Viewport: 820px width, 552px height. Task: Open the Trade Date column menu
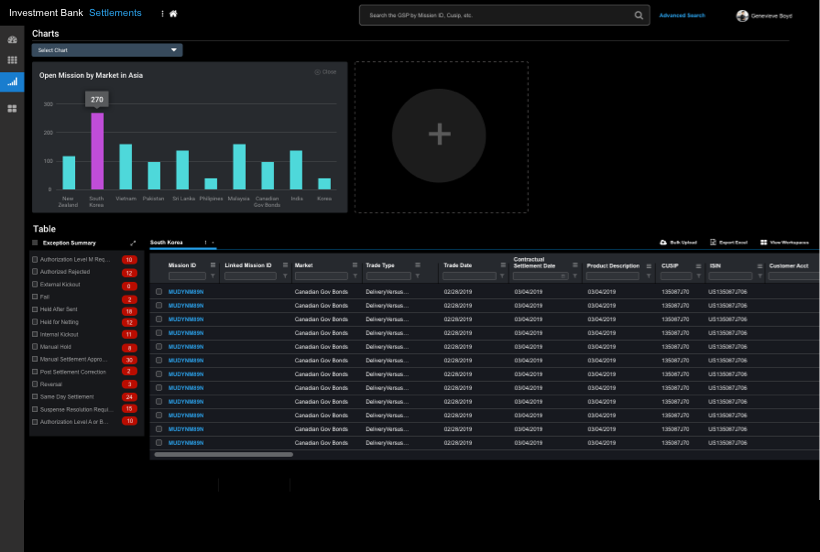[x=502, y=265]
